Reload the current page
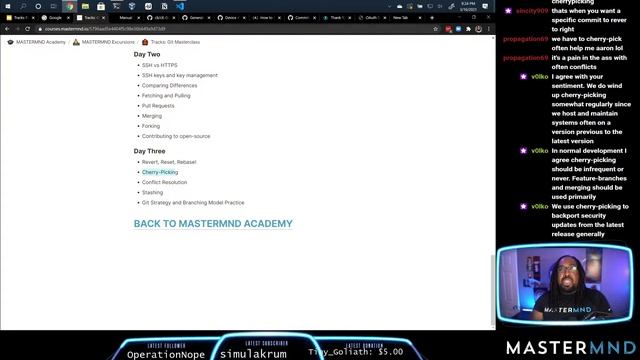640x360 pixels. pos(27,29)
